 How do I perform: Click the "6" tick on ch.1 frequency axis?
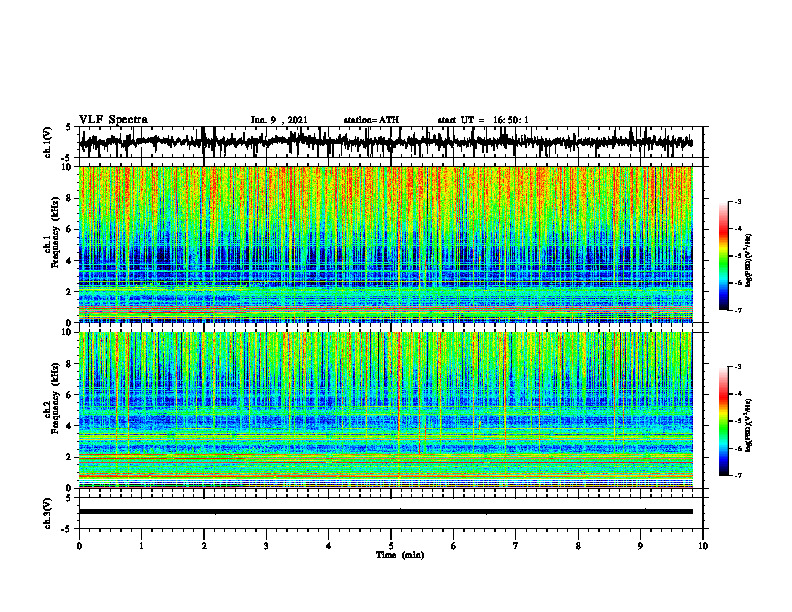(x=69, y=229)
